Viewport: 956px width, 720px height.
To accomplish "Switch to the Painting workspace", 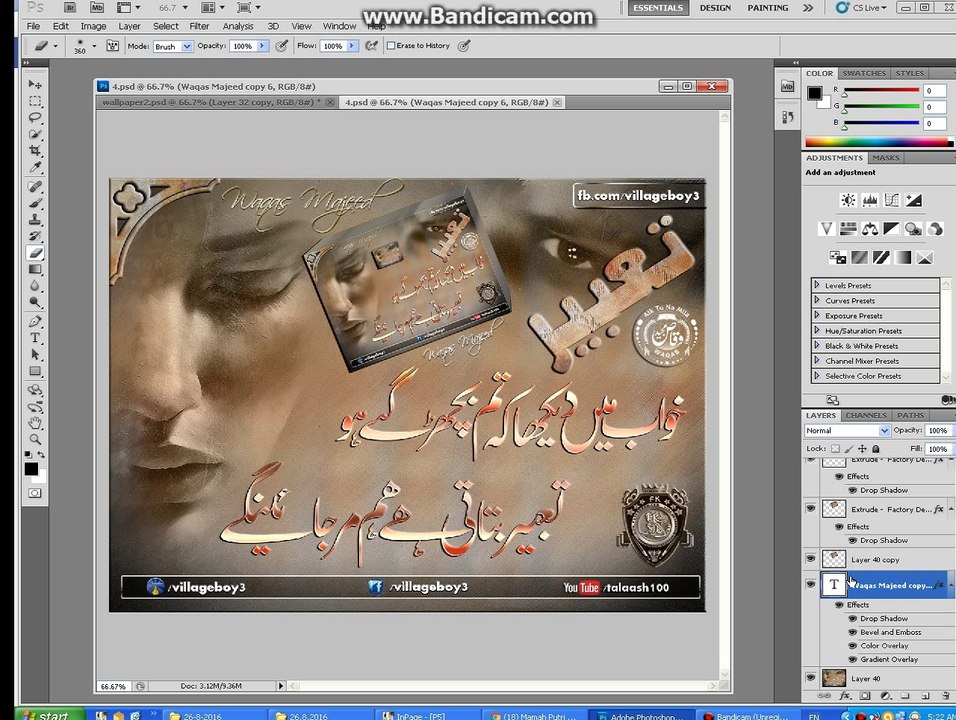I will click(768, 8).
